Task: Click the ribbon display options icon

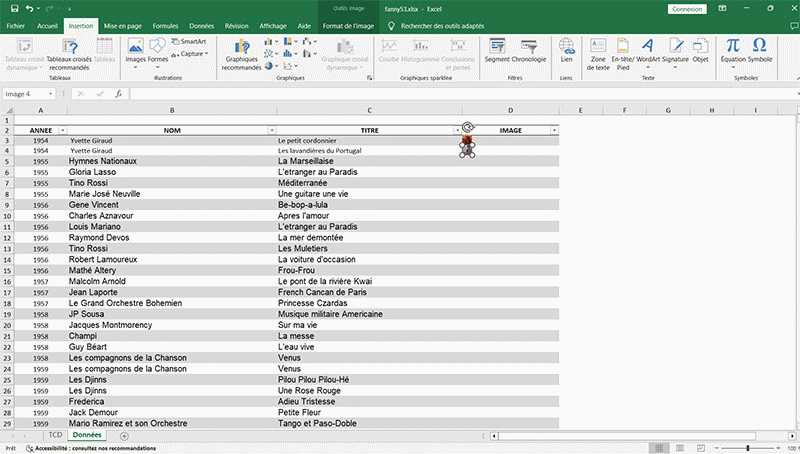Action: (722, 9)
